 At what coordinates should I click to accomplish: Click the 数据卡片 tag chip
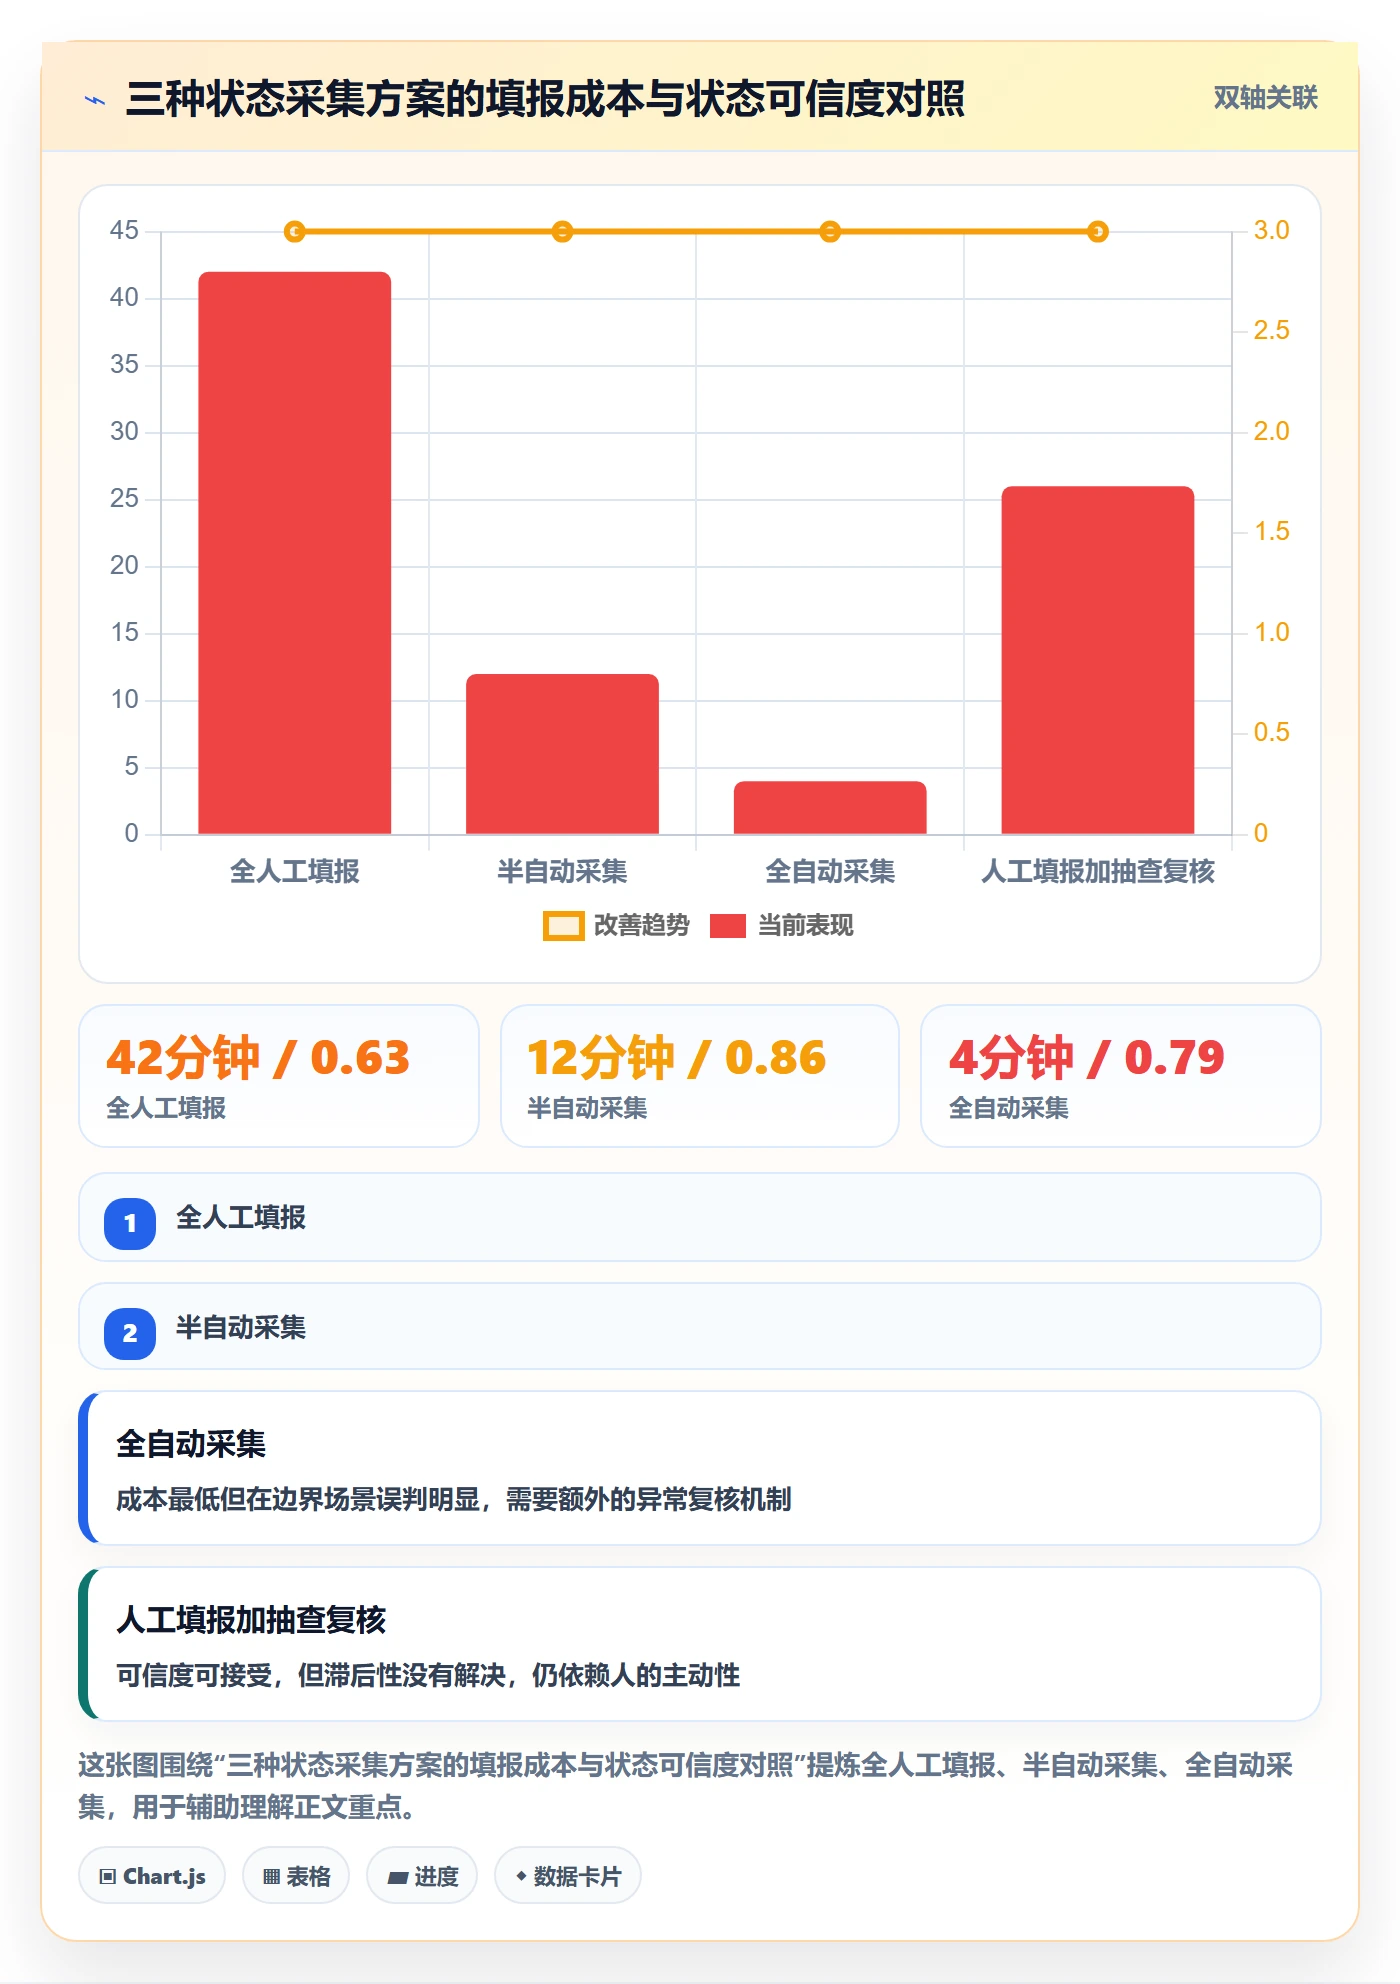click(x=568, y=1876)
